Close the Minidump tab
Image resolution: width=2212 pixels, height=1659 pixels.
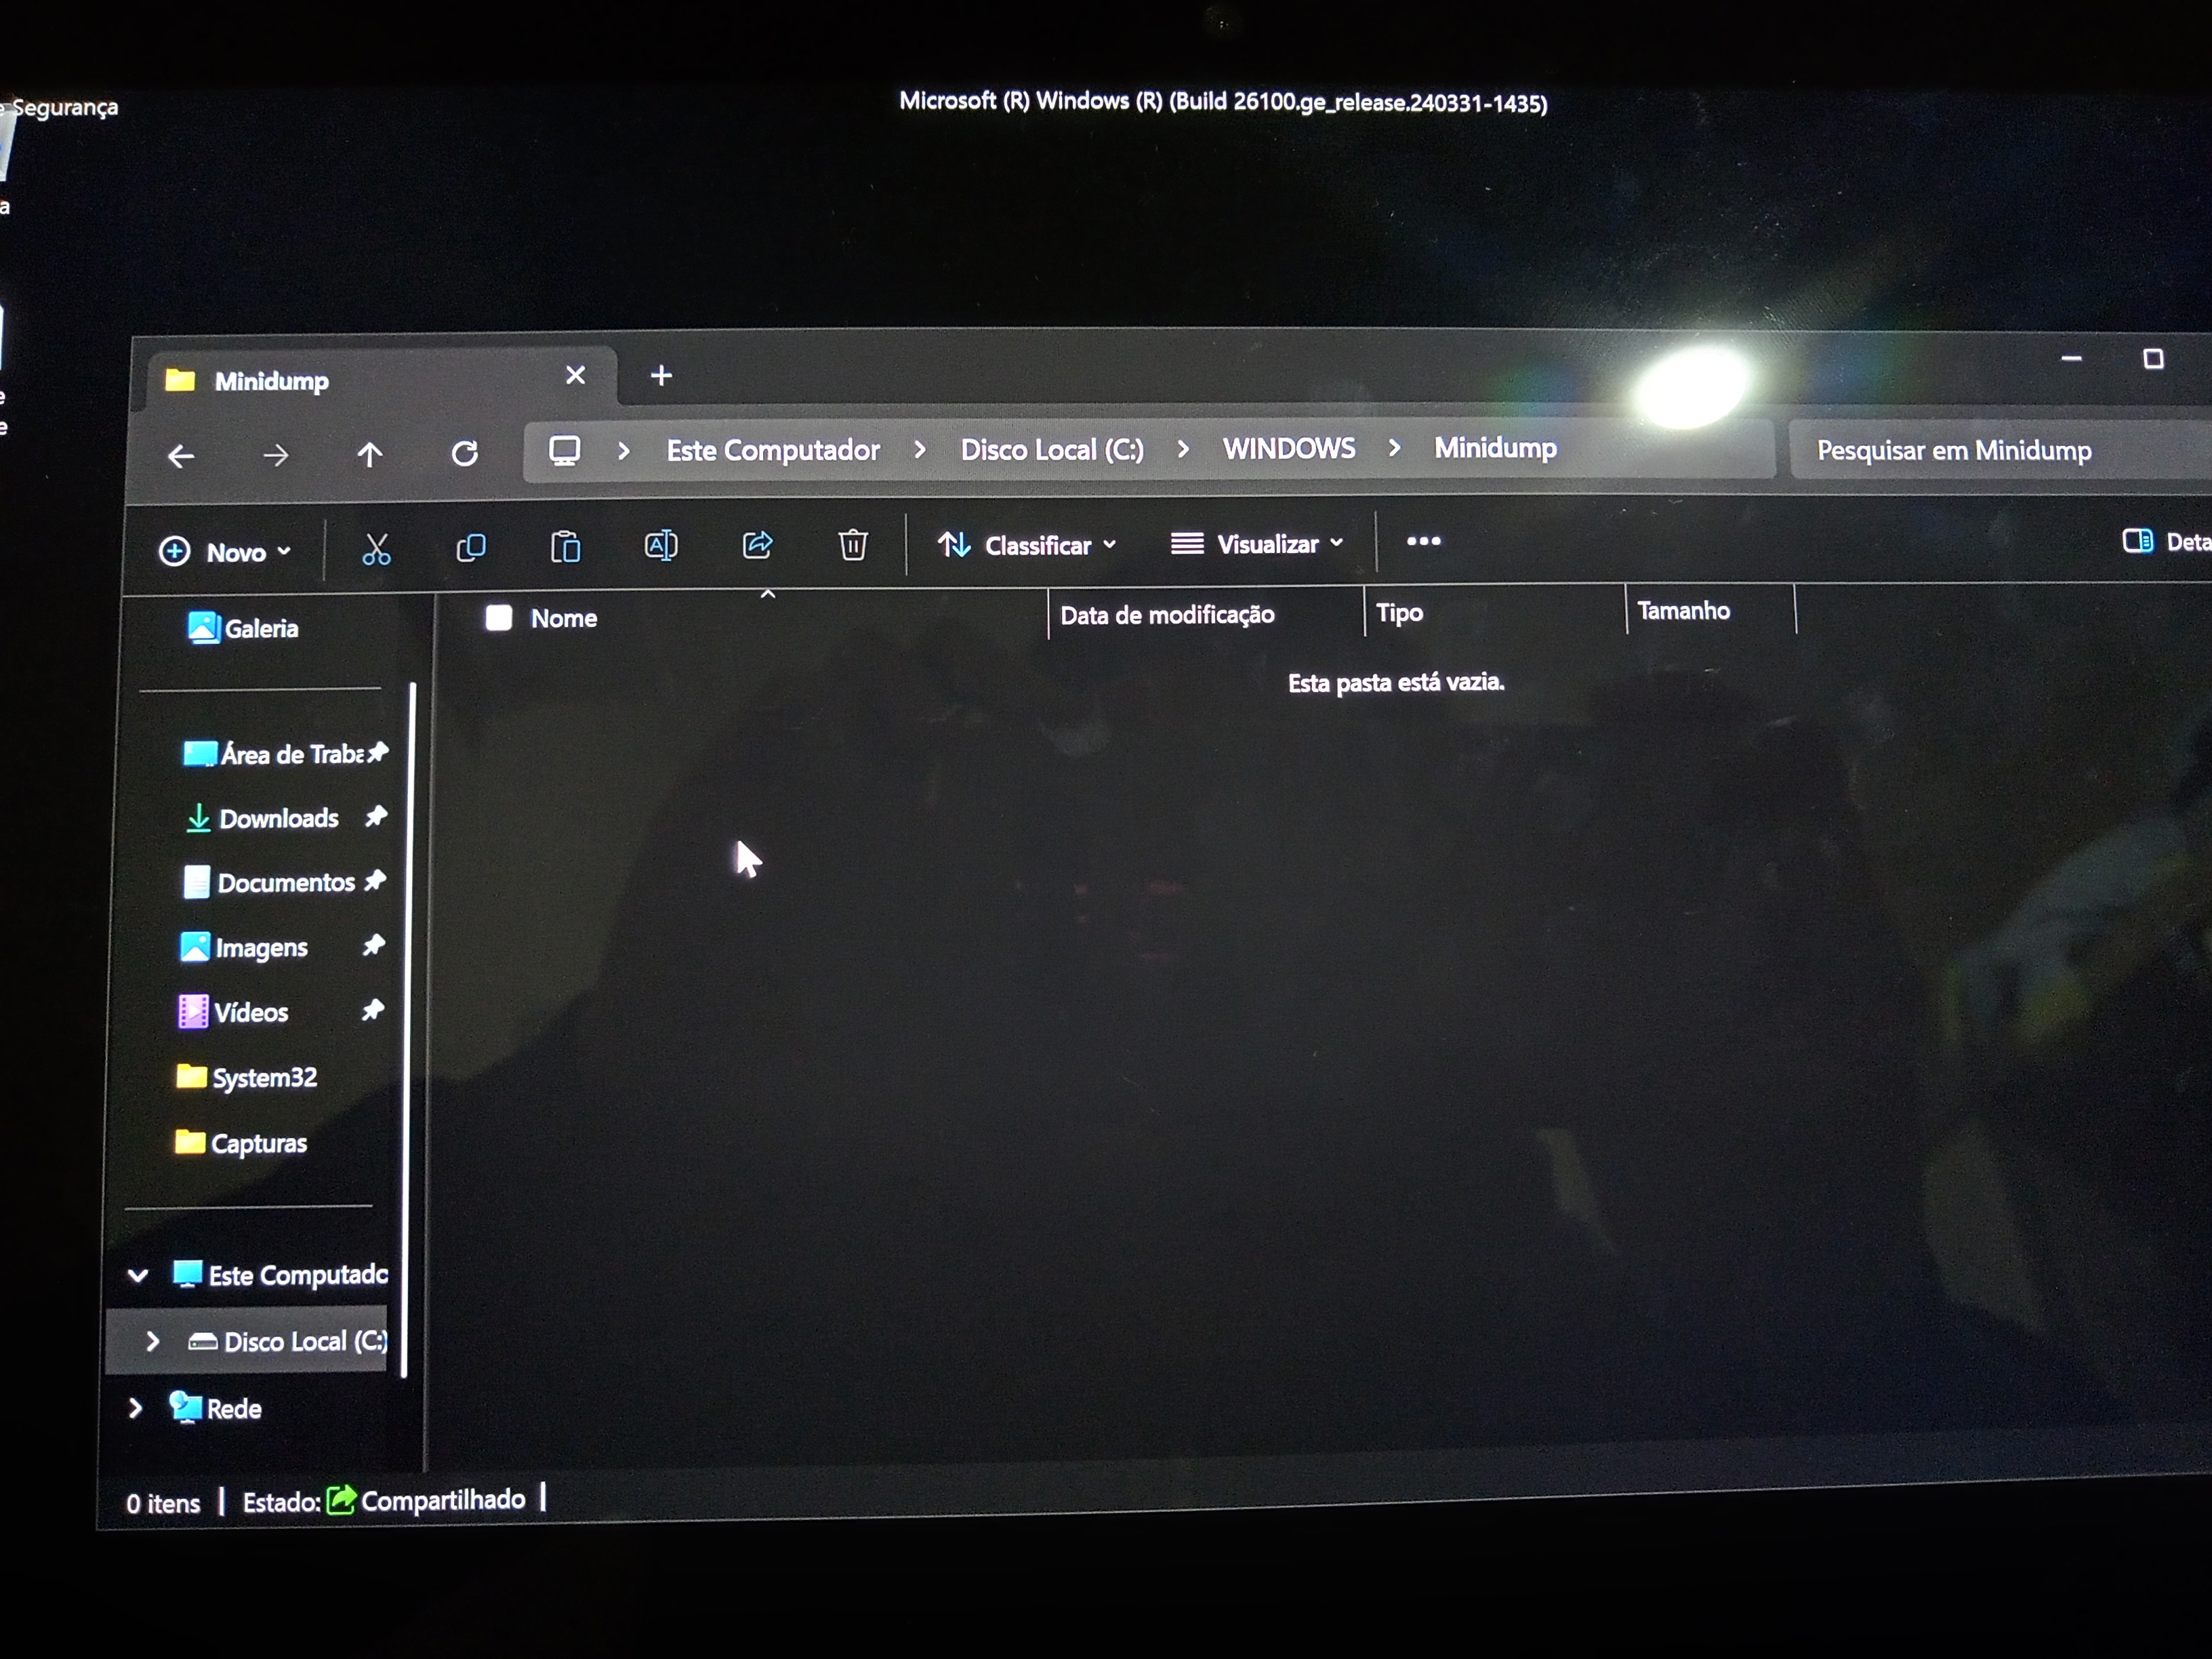(575, 375)
